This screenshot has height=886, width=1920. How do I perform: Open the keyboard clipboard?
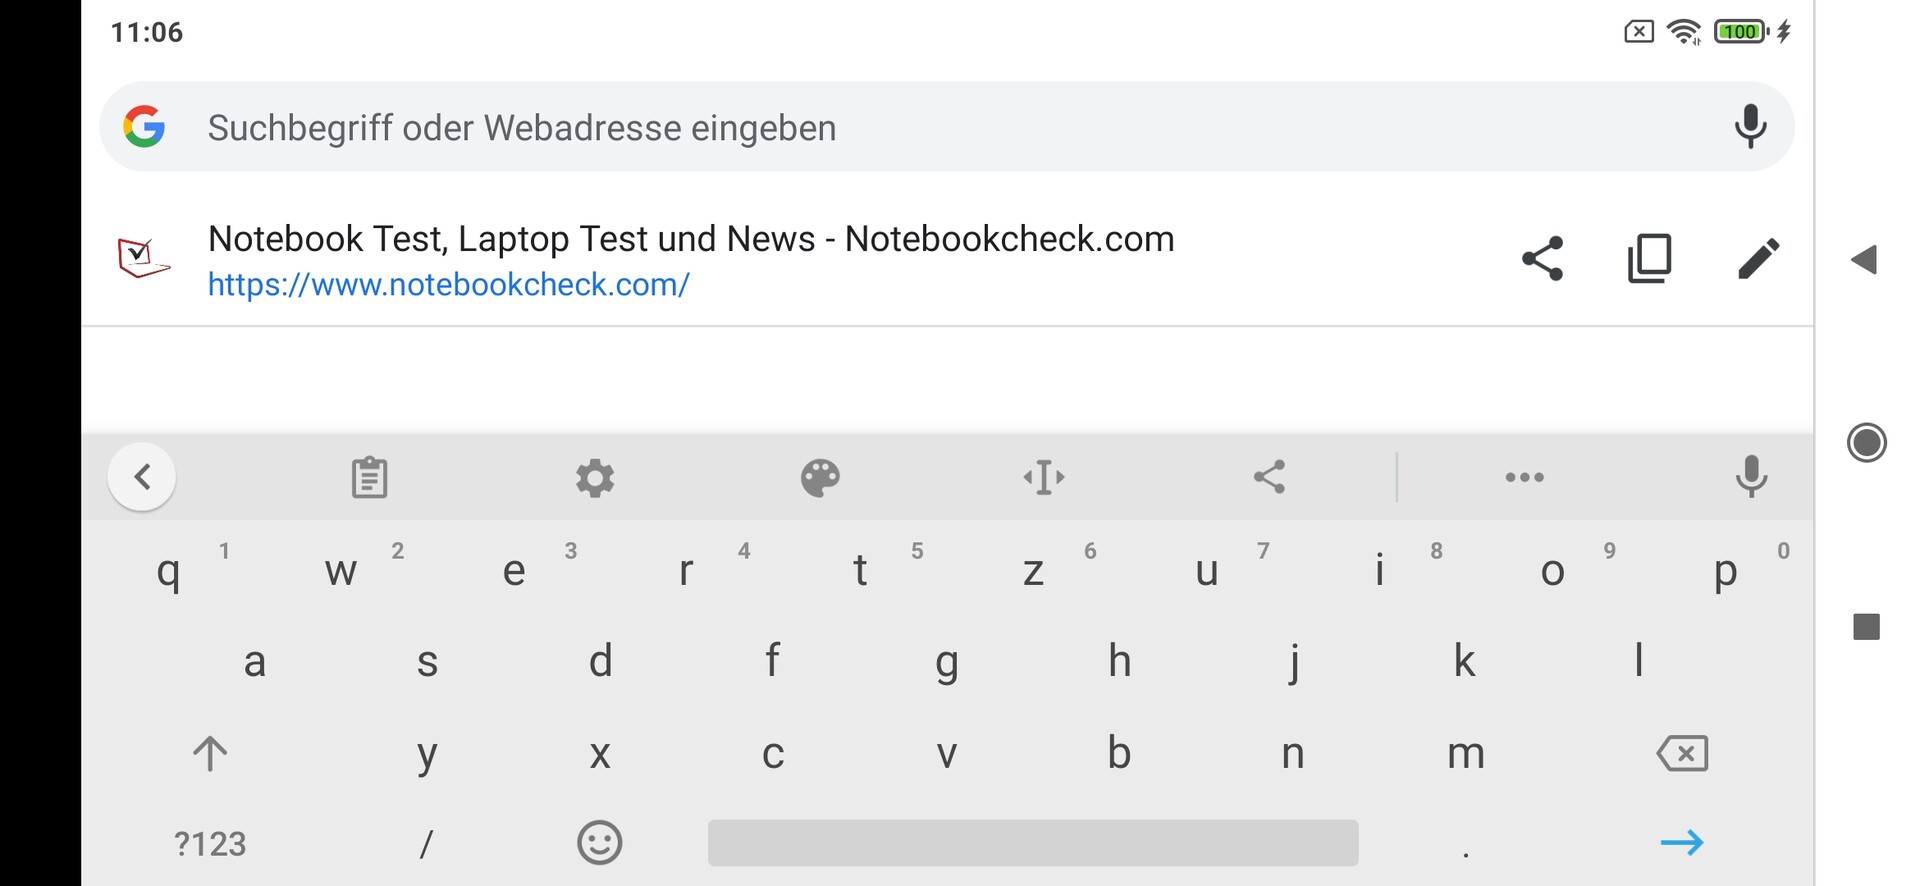pyautogui.click(x=369, y=477)
